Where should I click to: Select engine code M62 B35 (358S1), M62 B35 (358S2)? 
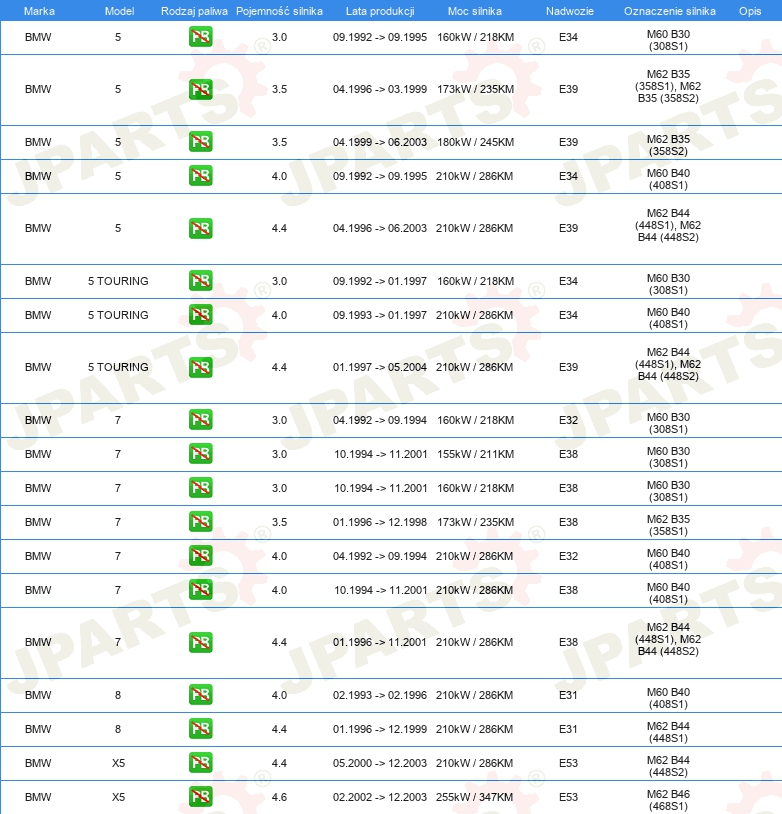click(668, 86)
